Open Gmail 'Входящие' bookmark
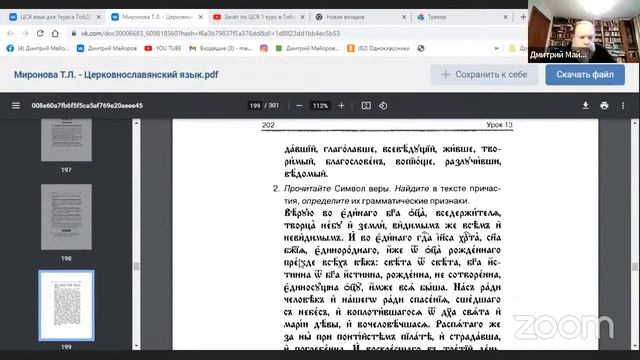640x360 pixels. tap(221, 48)
